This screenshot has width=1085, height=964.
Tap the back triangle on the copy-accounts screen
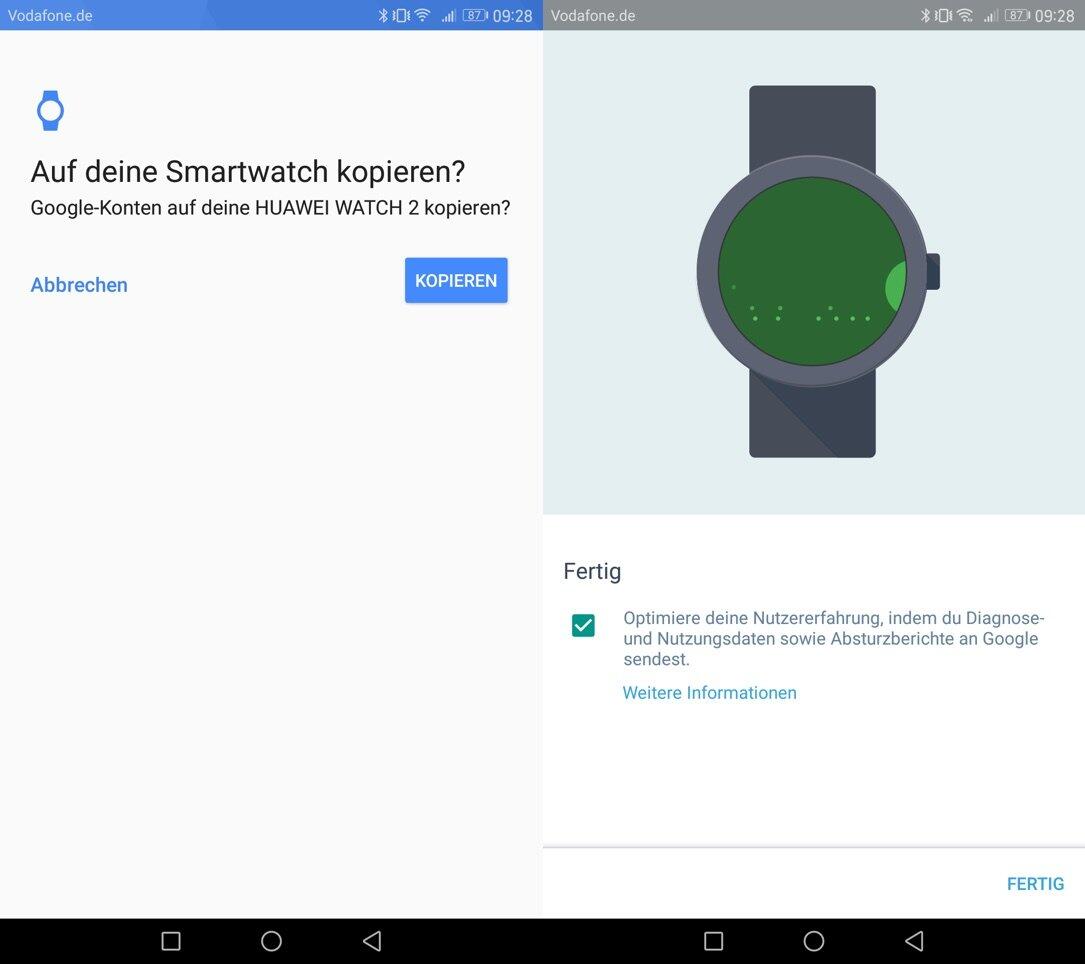pyautogui.click(x=372, y=941)
